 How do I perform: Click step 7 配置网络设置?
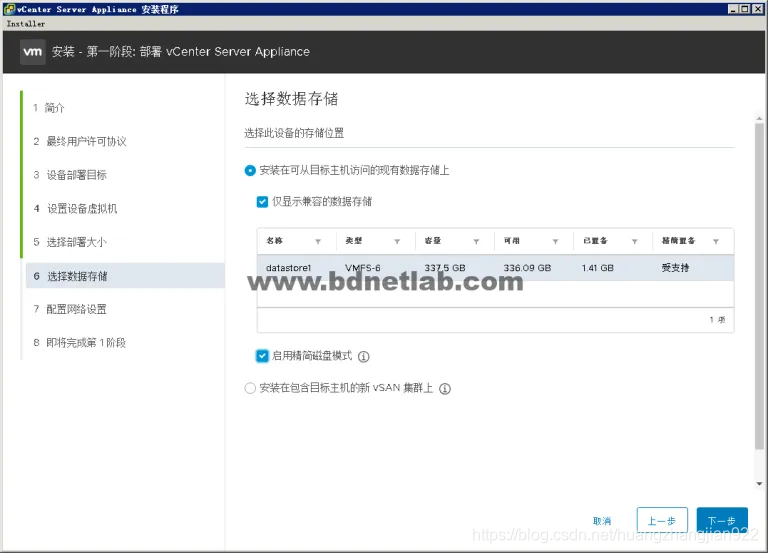coord(70,309)
